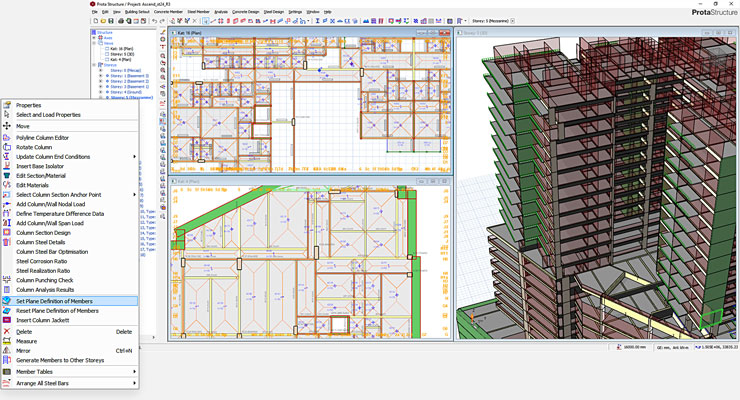Click the Column Section Design icon

point(7,232)
